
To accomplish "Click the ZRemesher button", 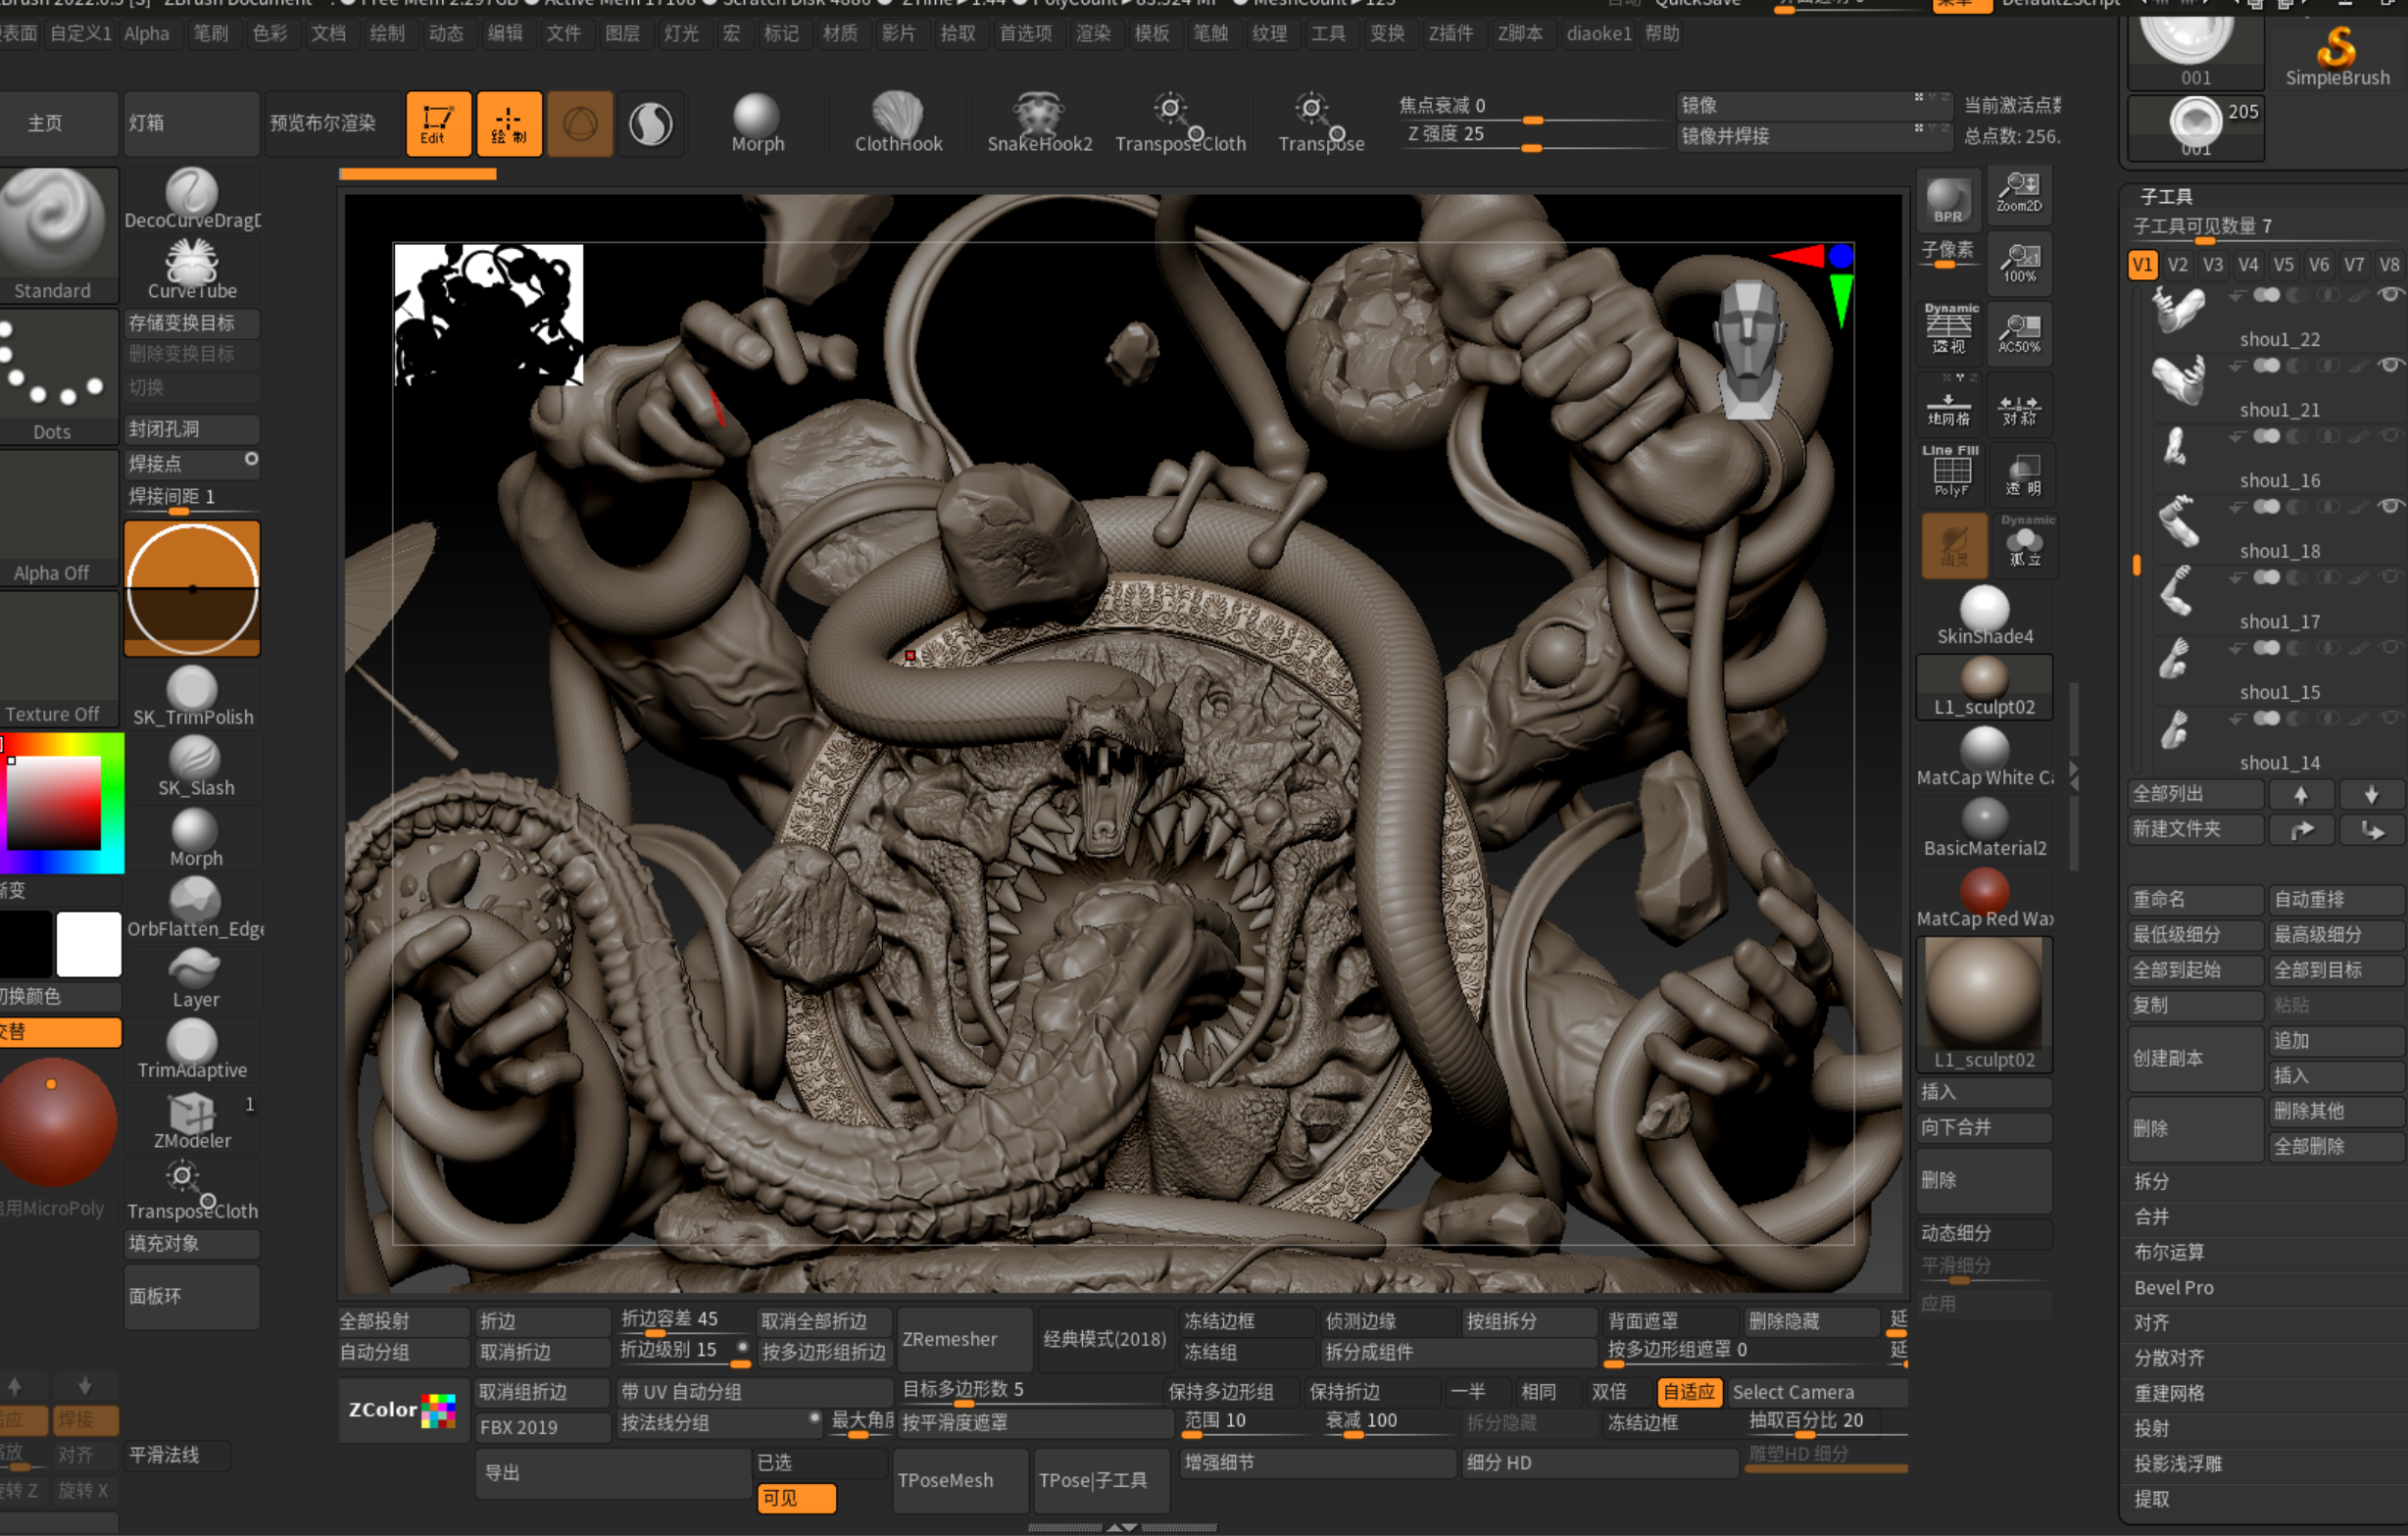I will [949, 1338].
